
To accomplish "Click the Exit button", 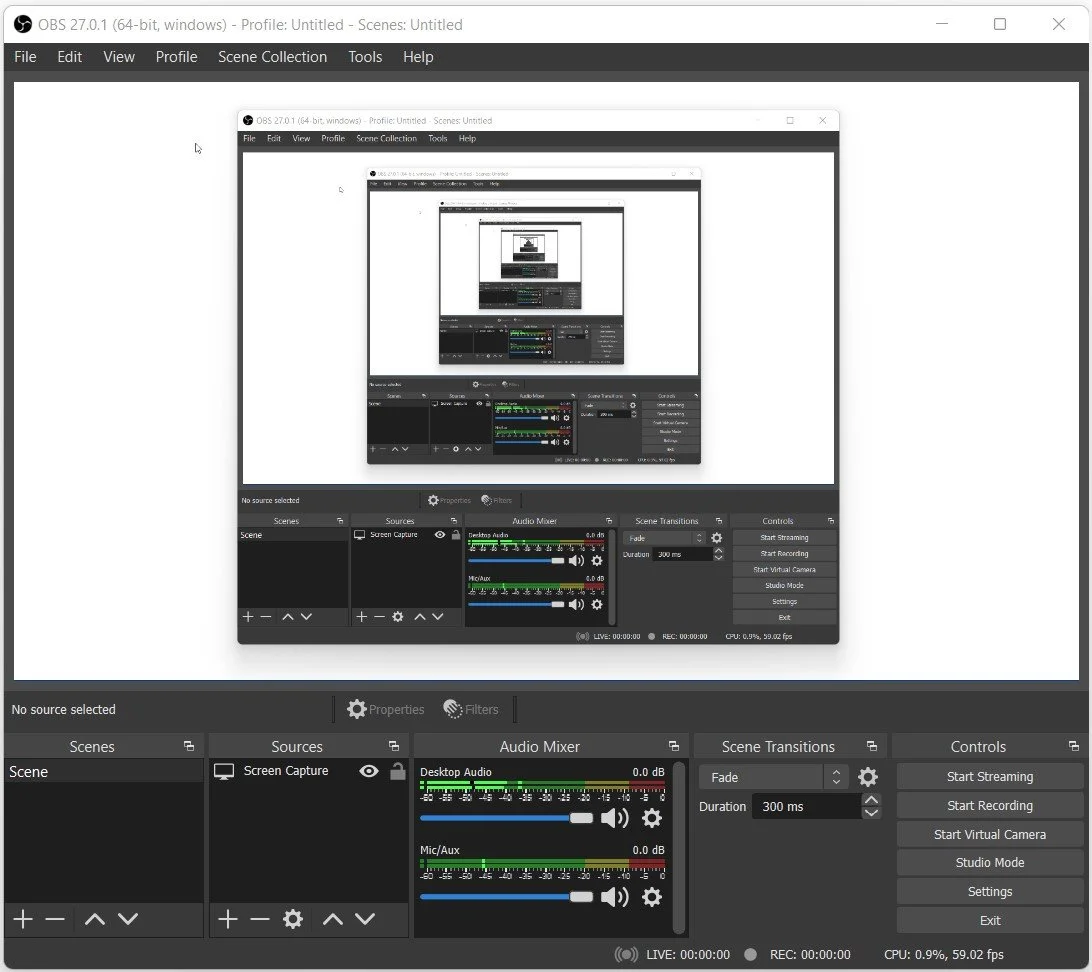I will click(x=990, y=920).
